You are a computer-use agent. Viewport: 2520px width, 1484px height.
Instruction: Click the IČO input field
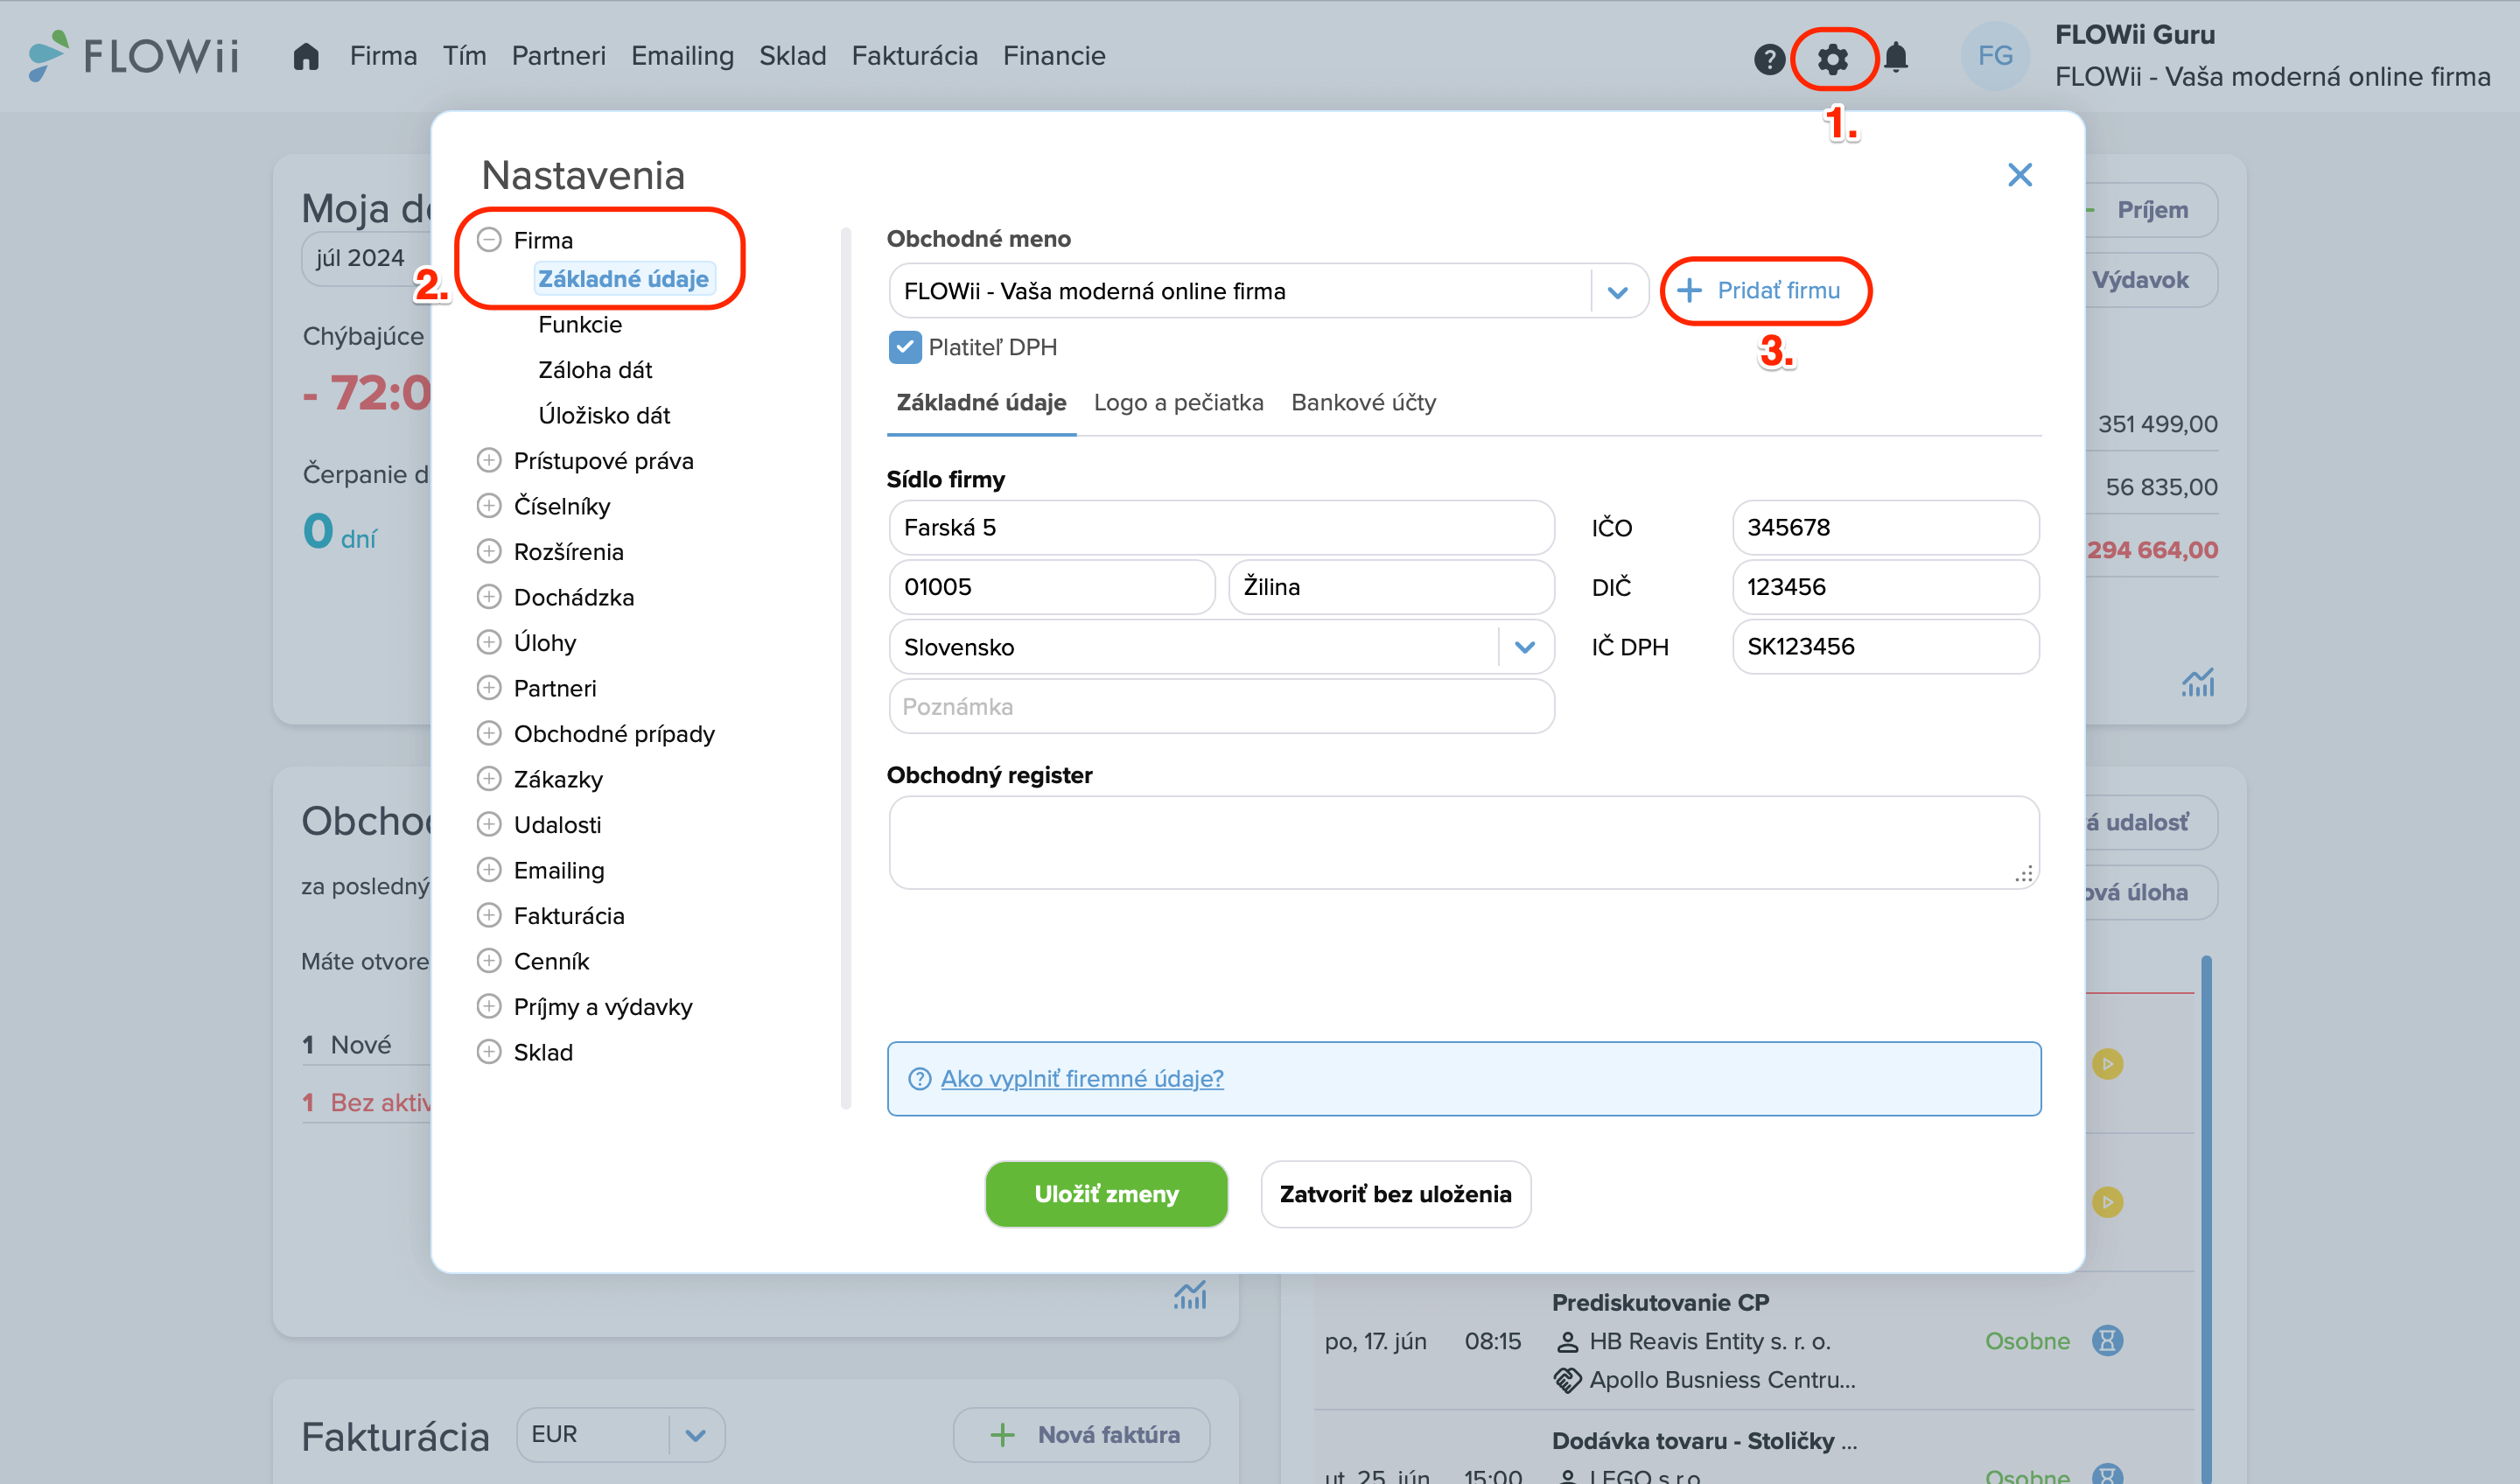1885,528
